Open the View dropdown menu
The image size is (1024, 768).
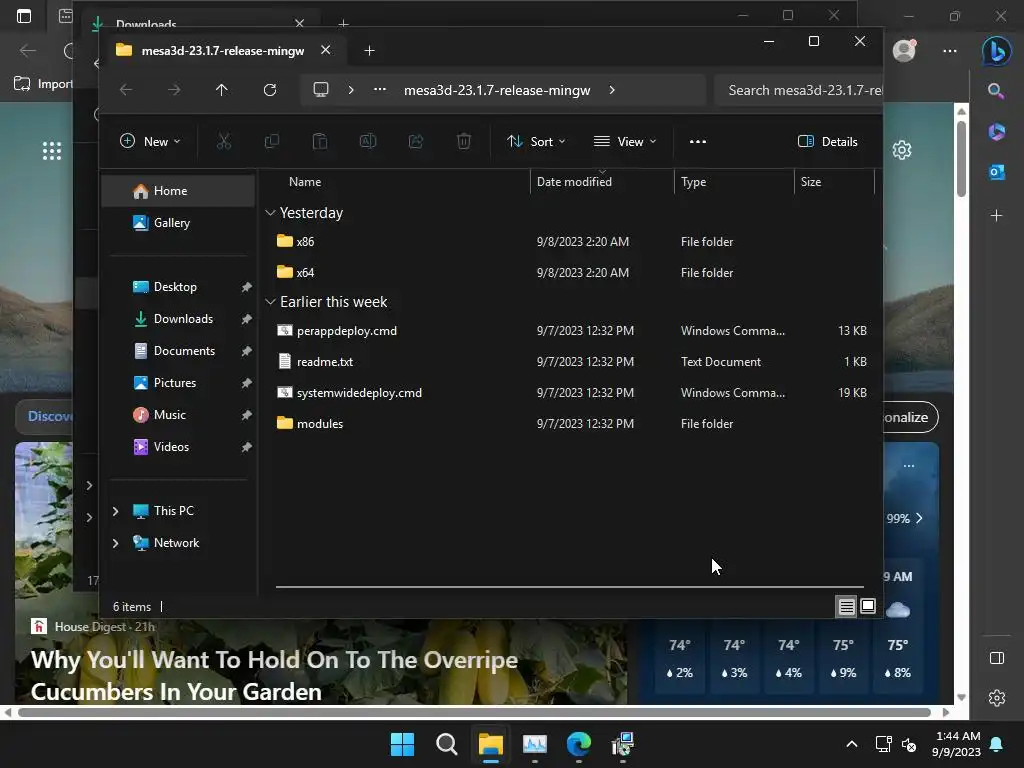[624, 141]
